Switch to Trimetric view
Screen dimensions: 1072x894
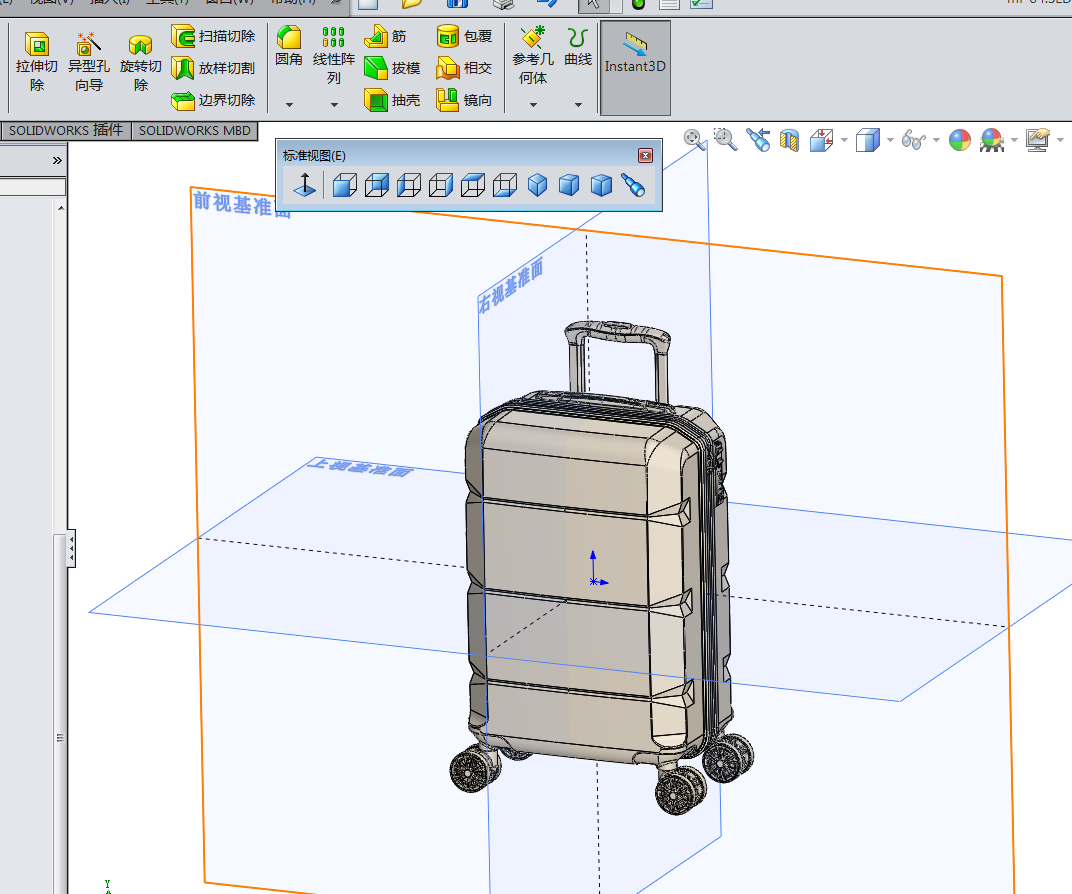[570, 185]
